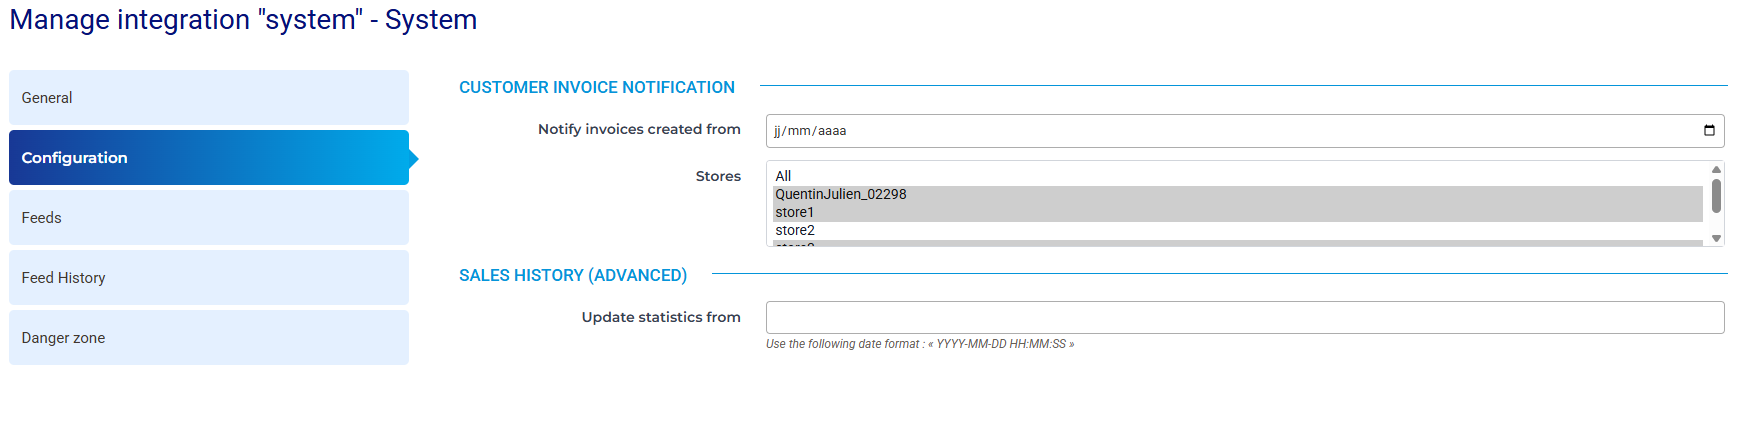This screenshot has width=1756, height=448.
Task: Select the "All" option in Stores list
Action: tap(1238, 176)
